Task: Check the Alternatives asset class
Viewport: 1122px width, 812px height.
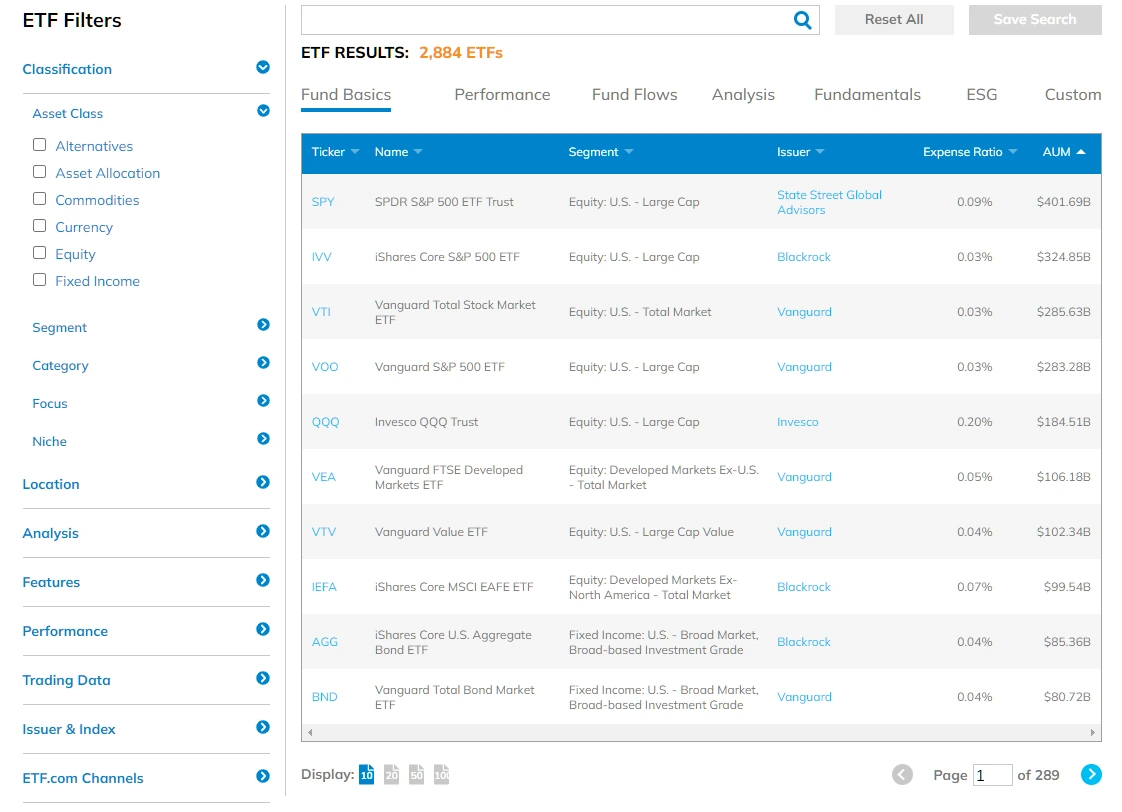Action: (39, 145)
